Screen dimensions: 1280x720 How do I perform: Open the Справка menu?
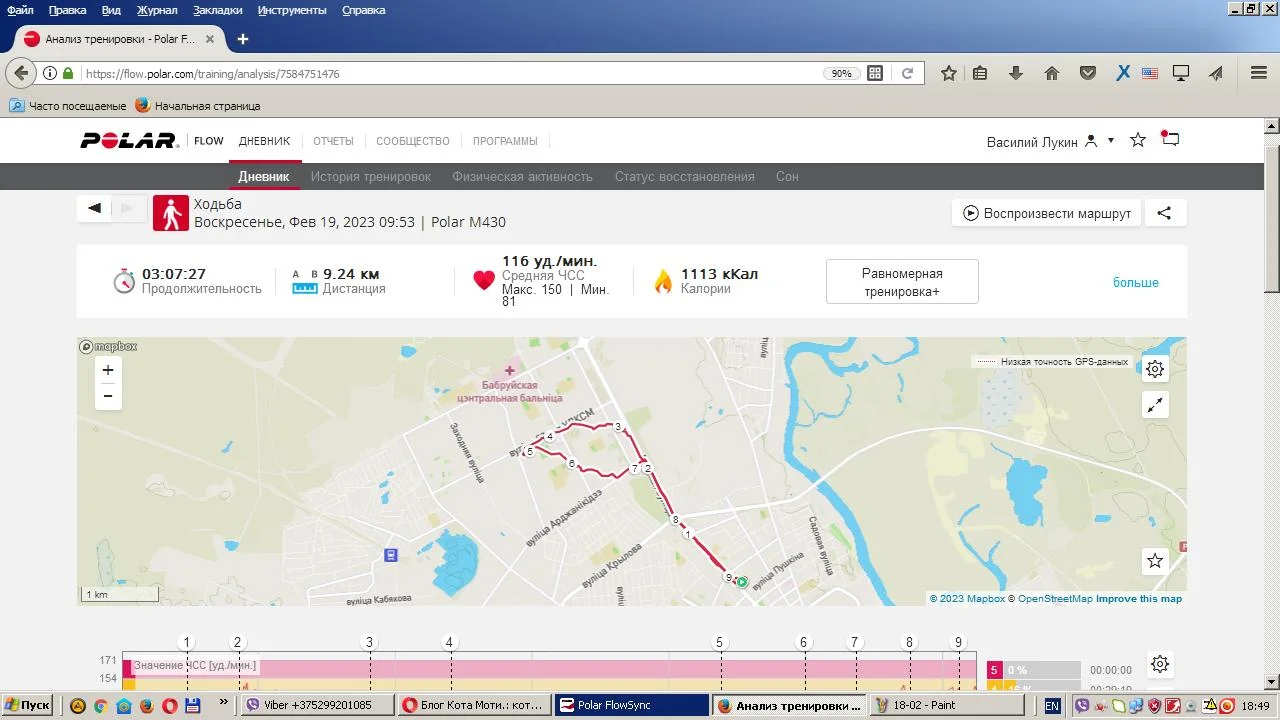coord(363,10)
